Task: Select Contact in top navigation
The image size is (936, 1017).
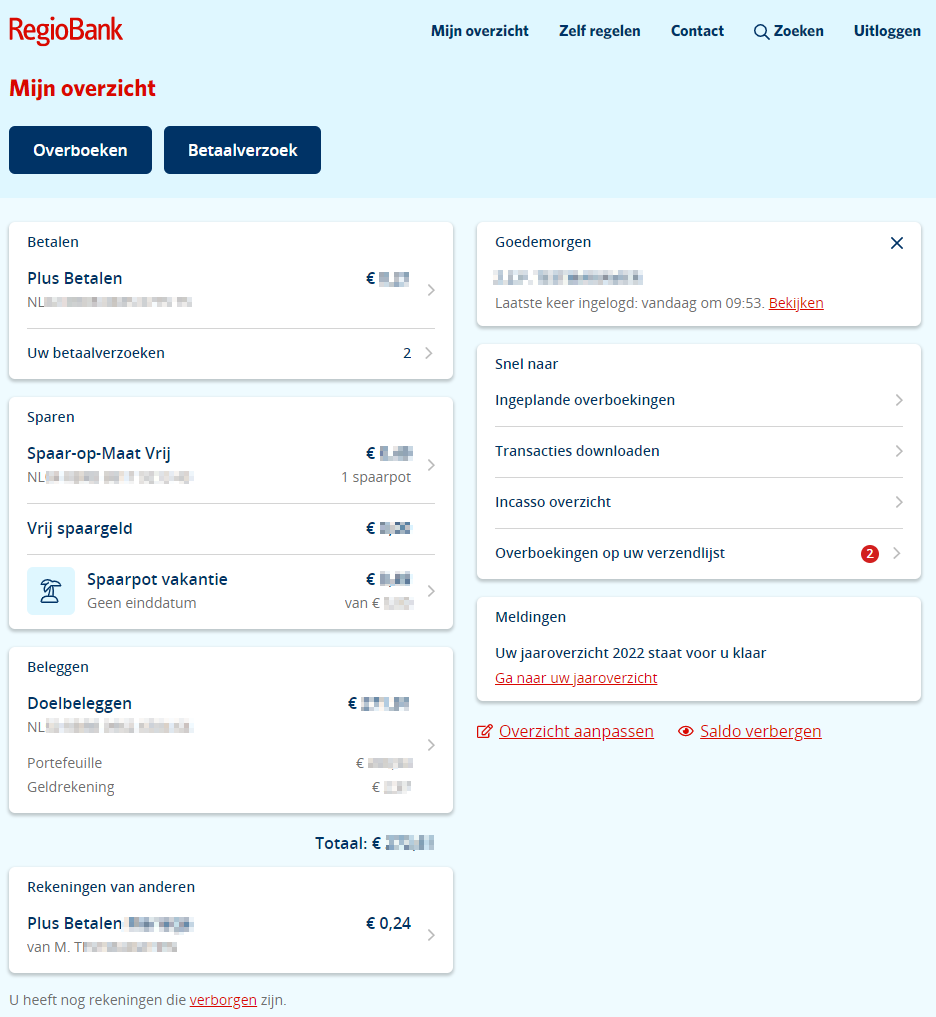Action: (x=697, y=31)
